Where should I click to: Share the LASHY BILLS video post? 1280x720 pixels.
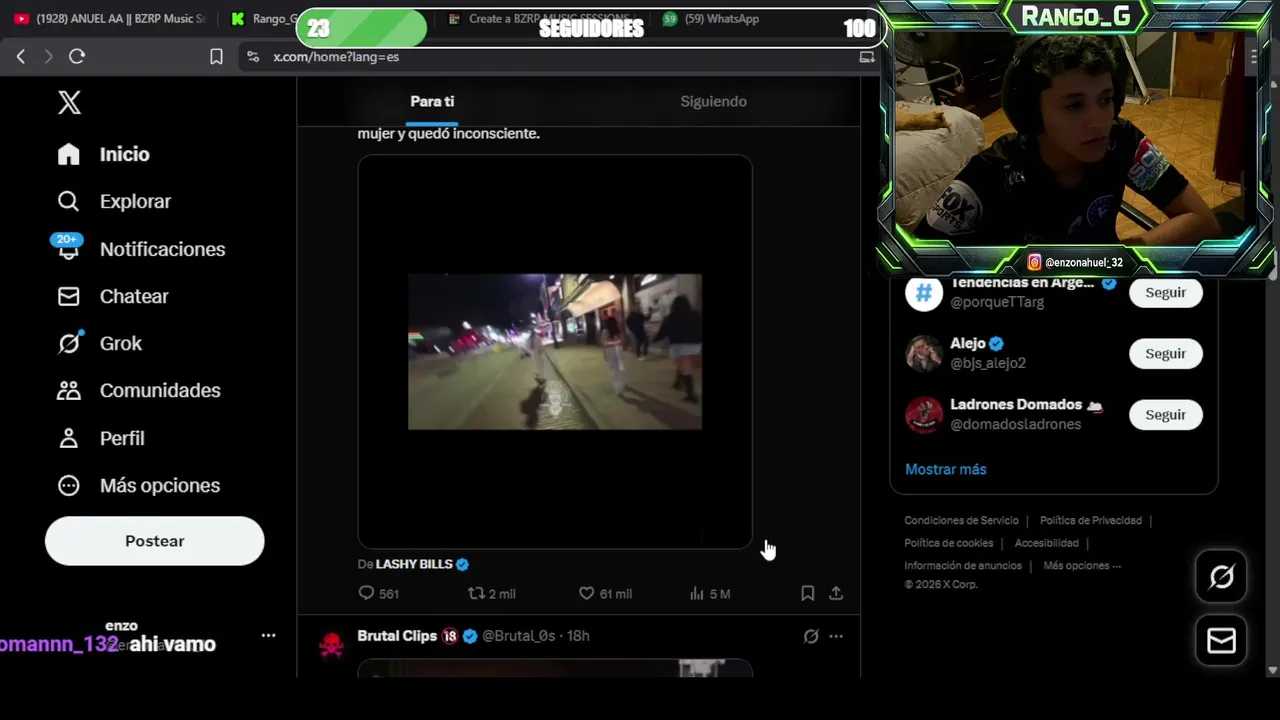click(x=836, y=593)
